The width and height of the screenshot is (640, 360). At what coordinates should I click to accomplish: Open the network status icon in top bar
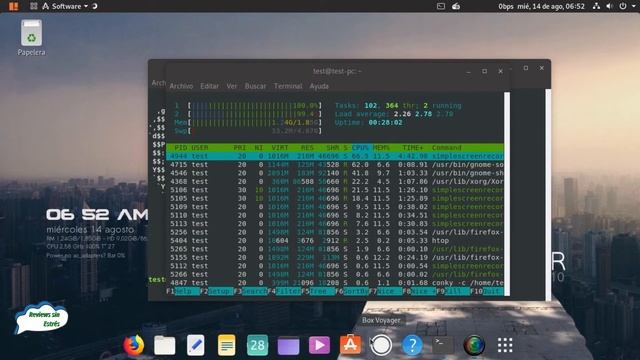tap(596, 6)
